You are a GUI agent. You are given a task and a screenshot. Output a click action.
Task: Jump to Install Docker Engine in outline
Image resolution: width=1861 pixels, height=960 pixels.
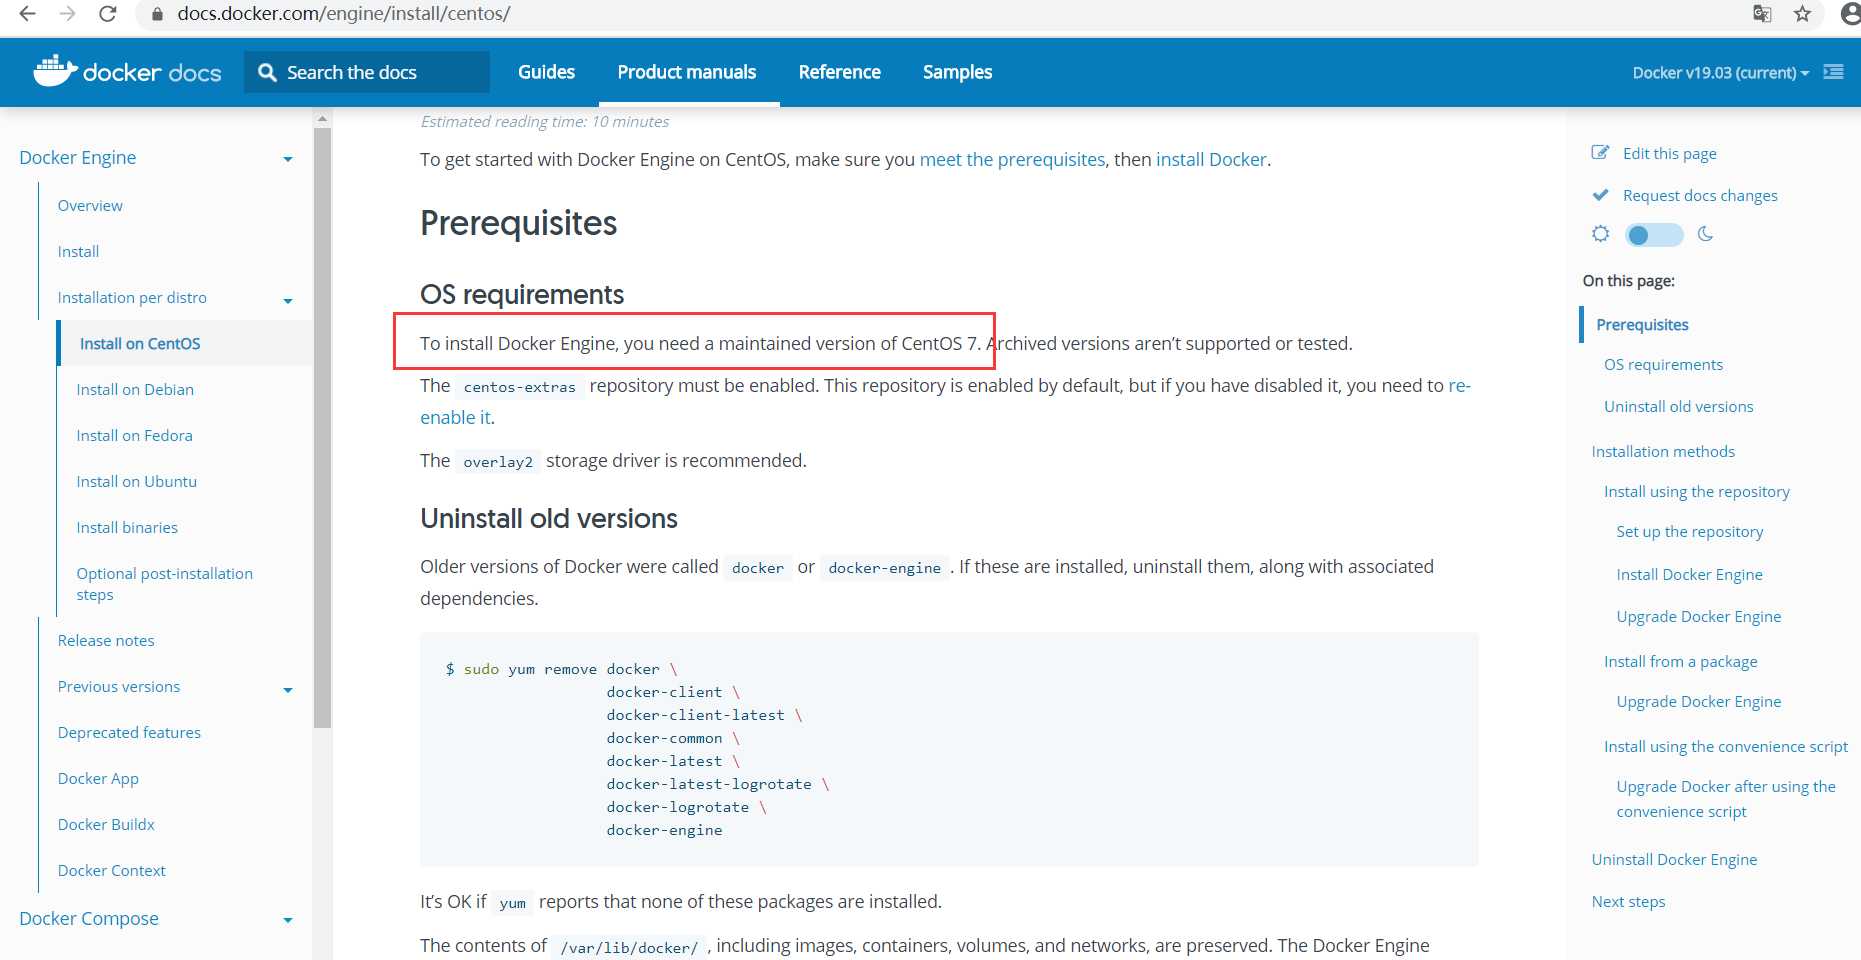[1689, 574]
